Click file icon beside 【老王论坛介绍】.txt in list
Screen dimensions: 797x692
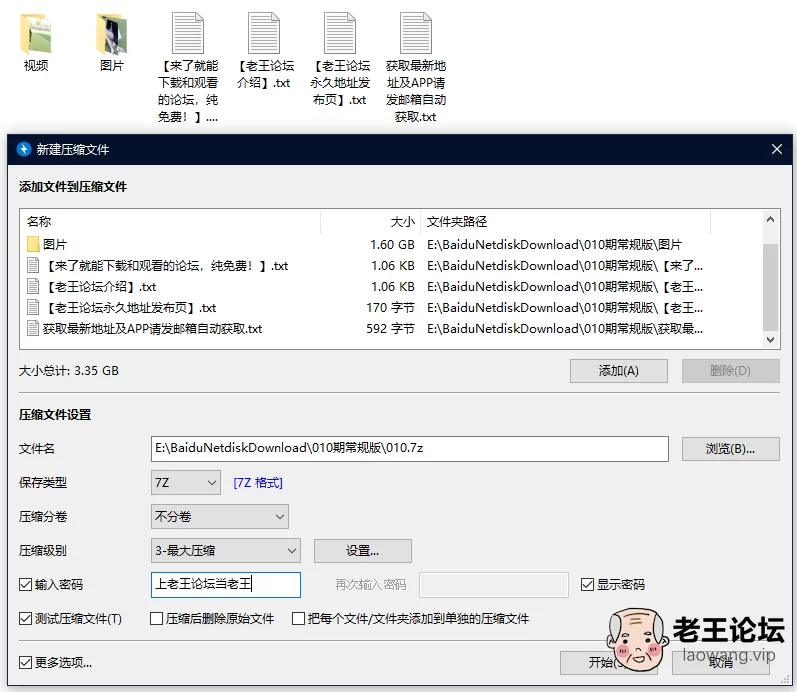tap(33, 287)
